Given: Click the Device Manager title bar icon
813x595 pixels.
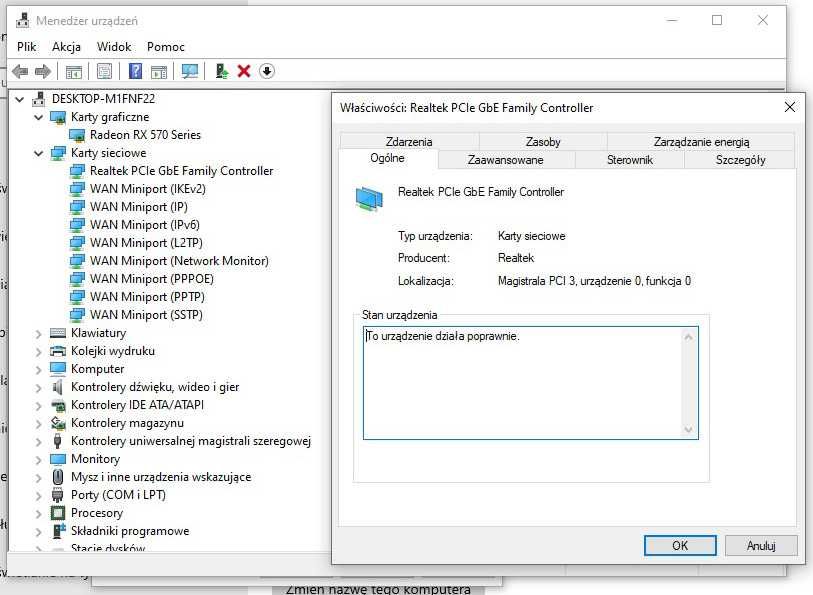Looking at the screenshot, I should (x=22, y=20).
